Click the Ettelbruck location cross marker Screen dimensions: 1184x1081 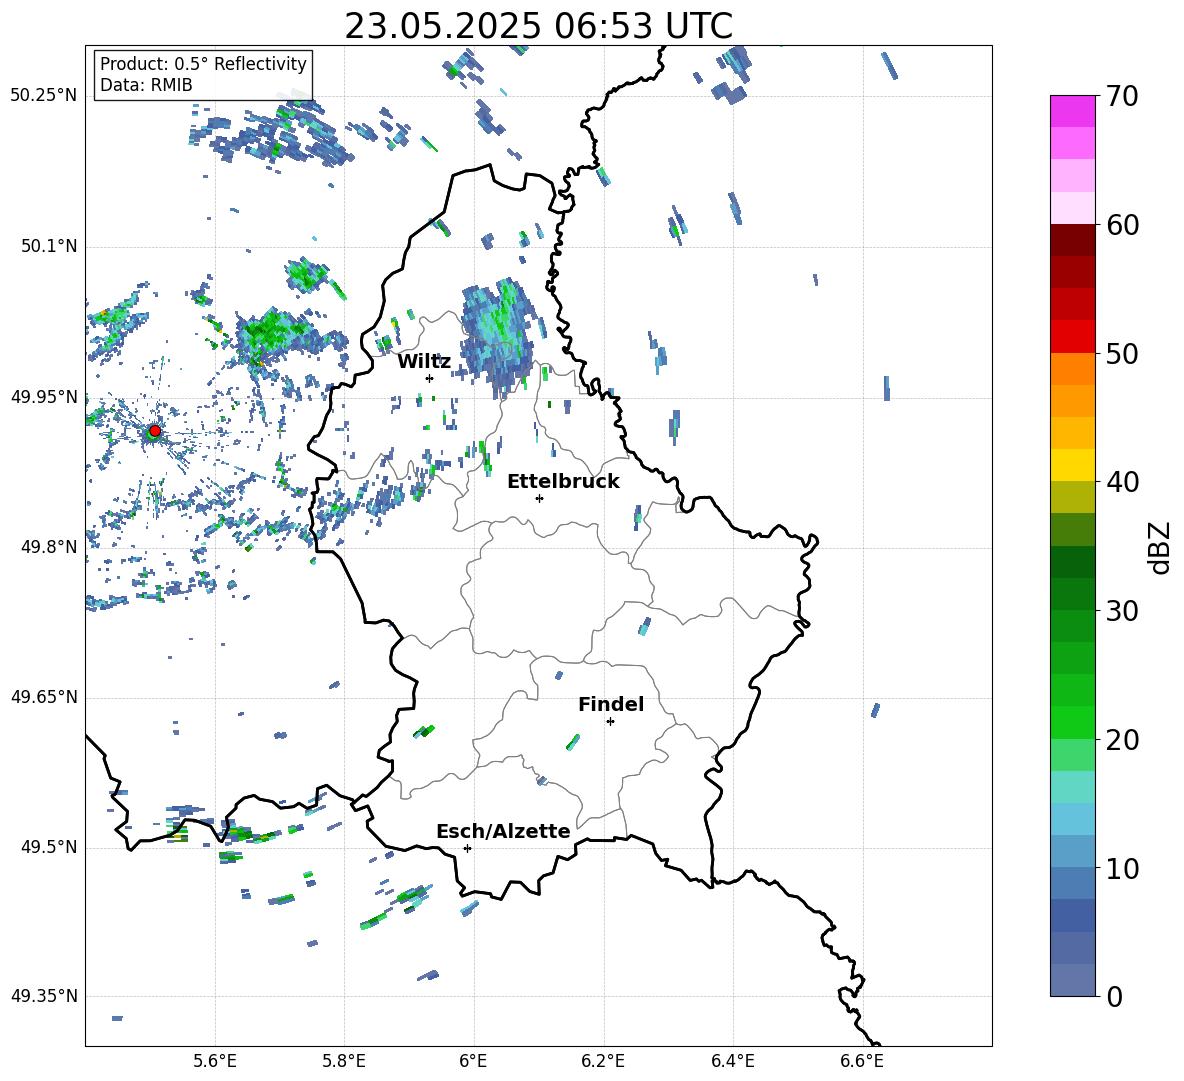pyautogui.click(x=539, y=498)
